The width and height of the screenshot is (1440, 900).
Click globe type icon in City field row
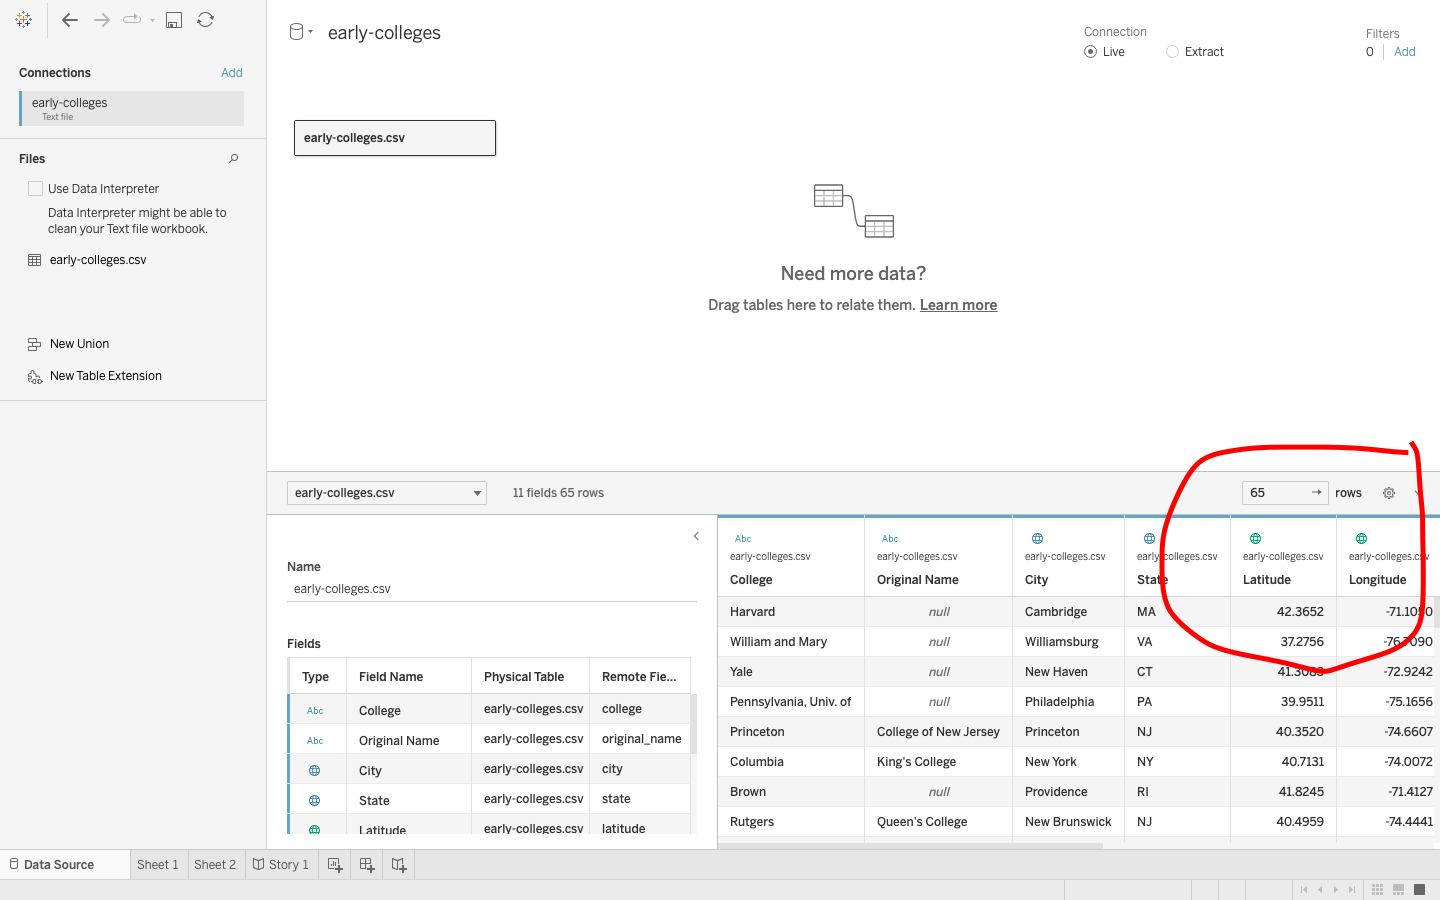click(314, 771)
